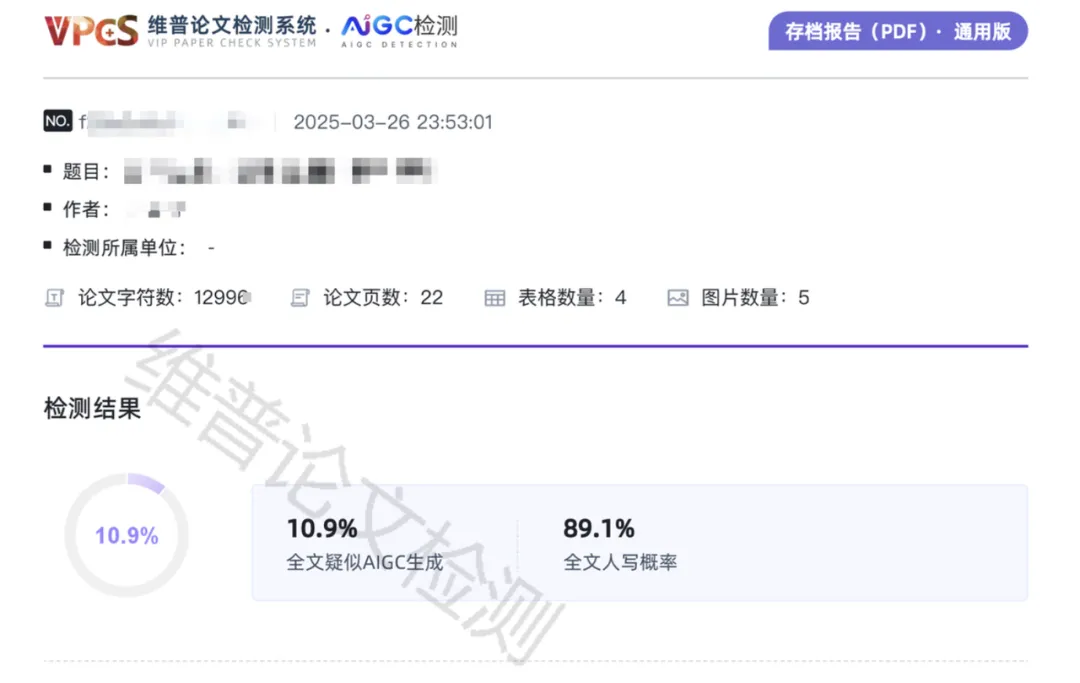The width and height of the screenshot is (1080, 683).
Task: Click the bold 10.9% value in the results card
Action: pyautogui.click(x=322, y=528)
